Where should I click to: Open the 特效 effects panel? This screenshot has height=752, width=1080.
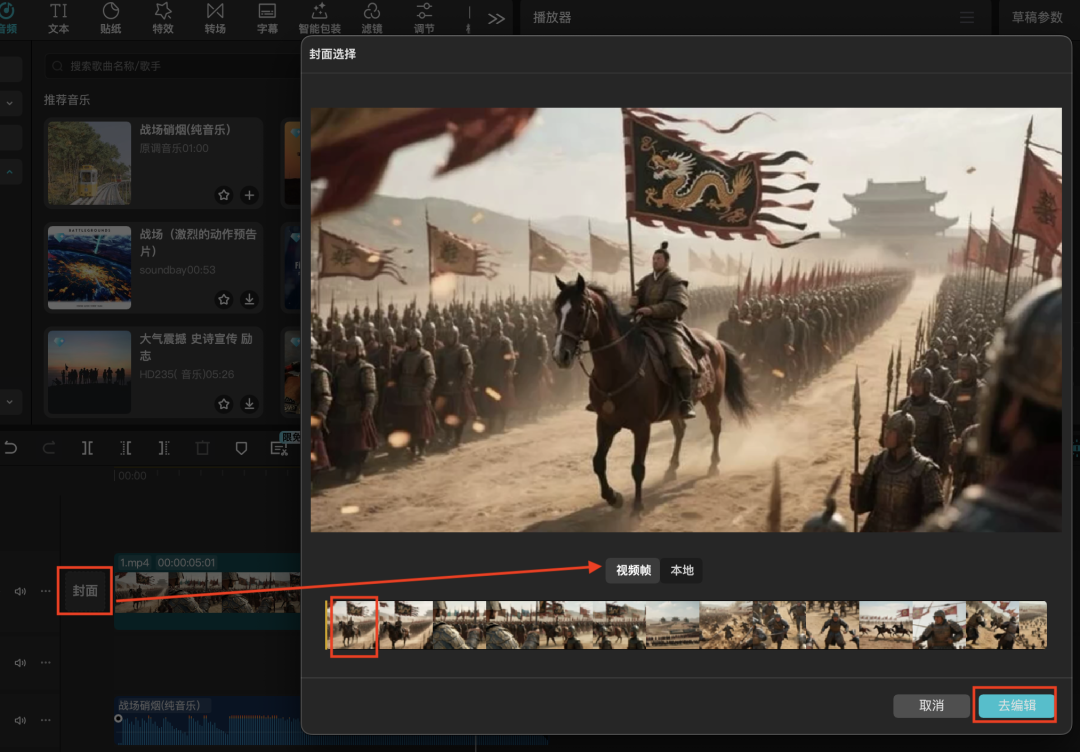(x=163, y=18)
